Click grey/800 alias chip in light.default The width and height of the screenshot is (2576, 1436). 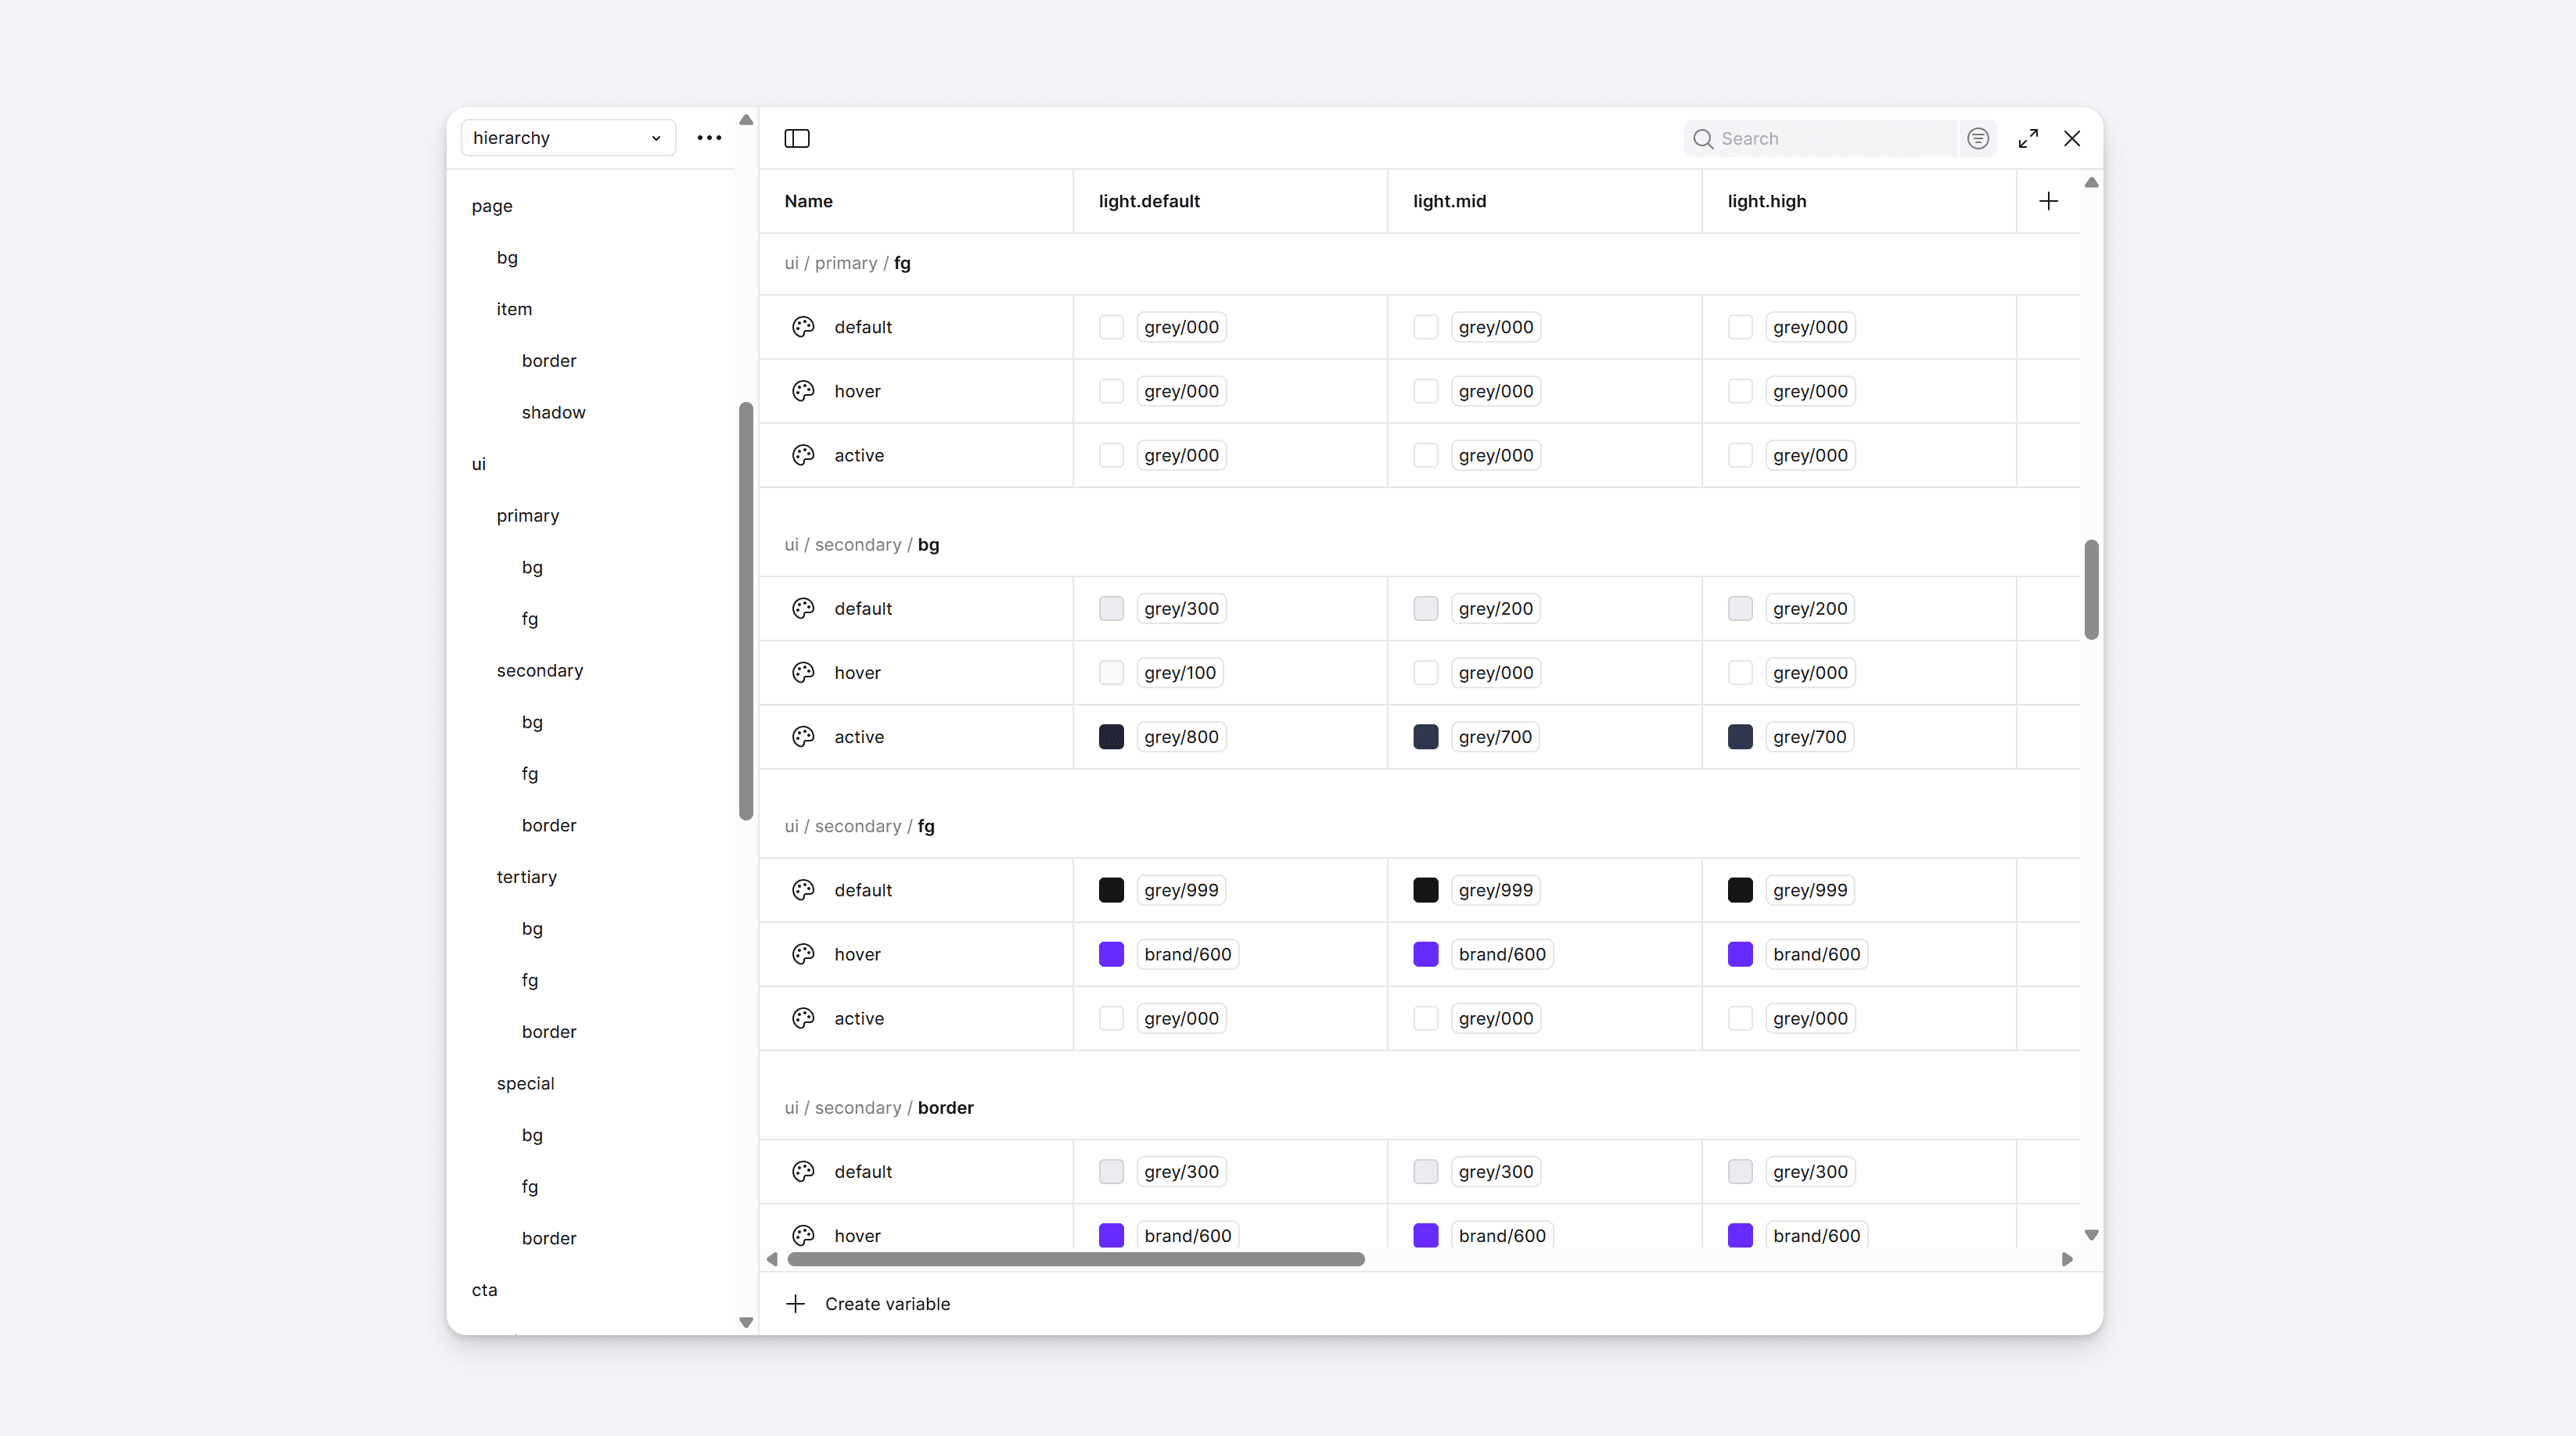[1181, 737]
